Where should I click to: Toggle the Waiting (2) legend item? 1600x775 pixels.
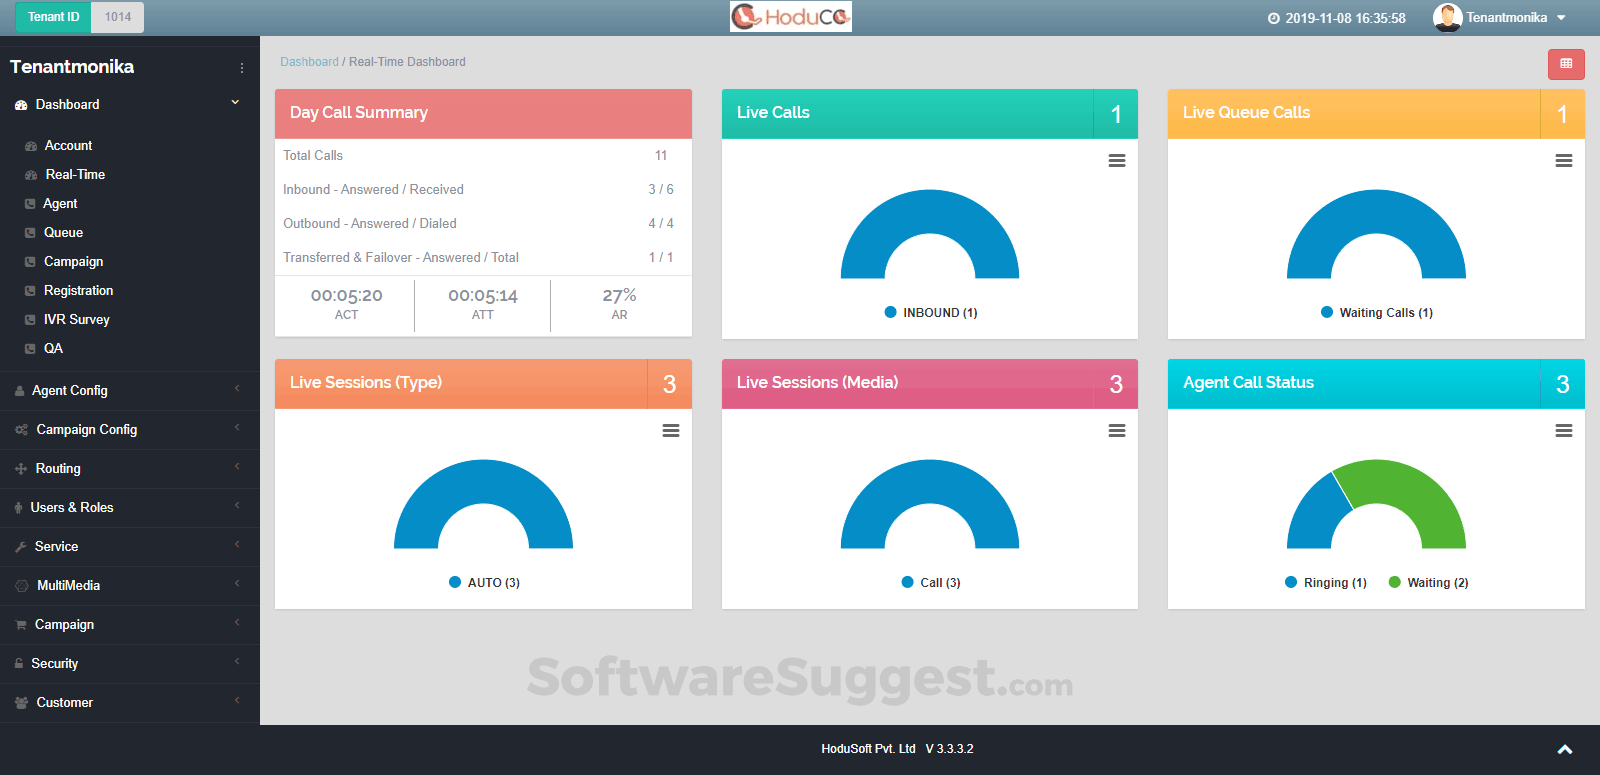1429,583
